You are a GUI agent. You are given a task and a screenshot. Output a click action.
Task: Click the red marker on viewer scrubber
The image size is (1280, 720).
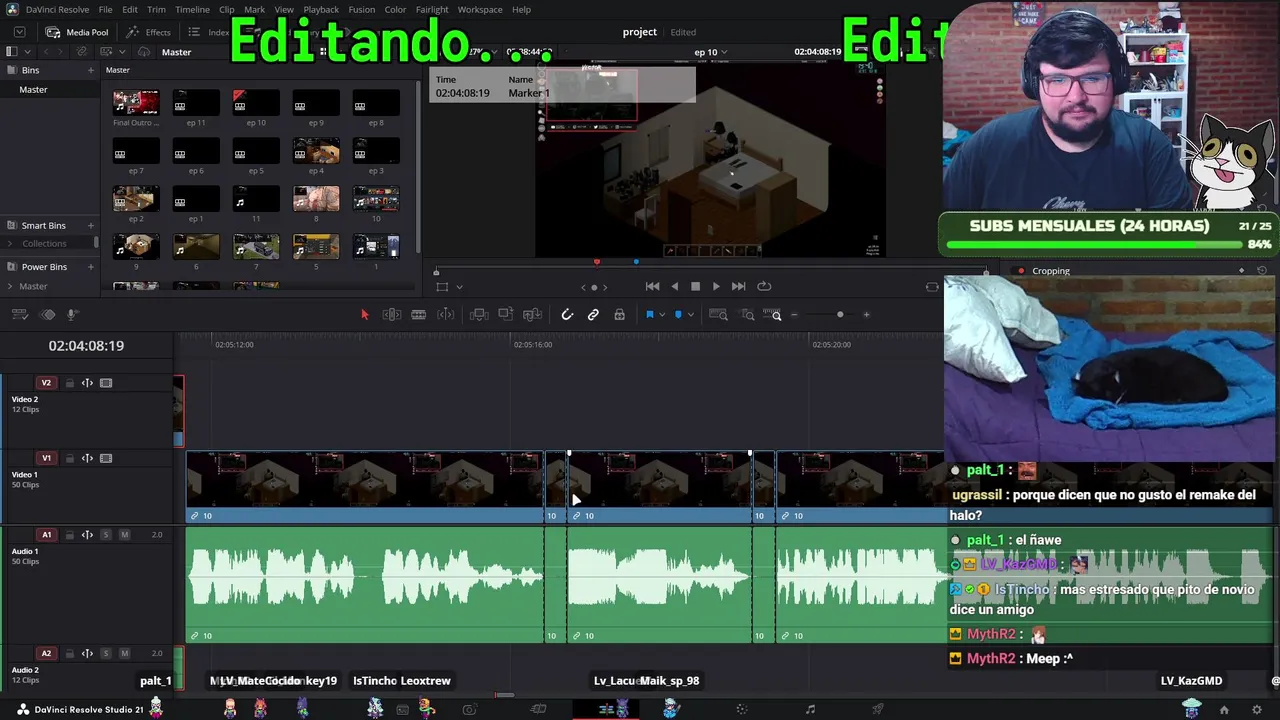pyautogui.click(x=597, y=262)
